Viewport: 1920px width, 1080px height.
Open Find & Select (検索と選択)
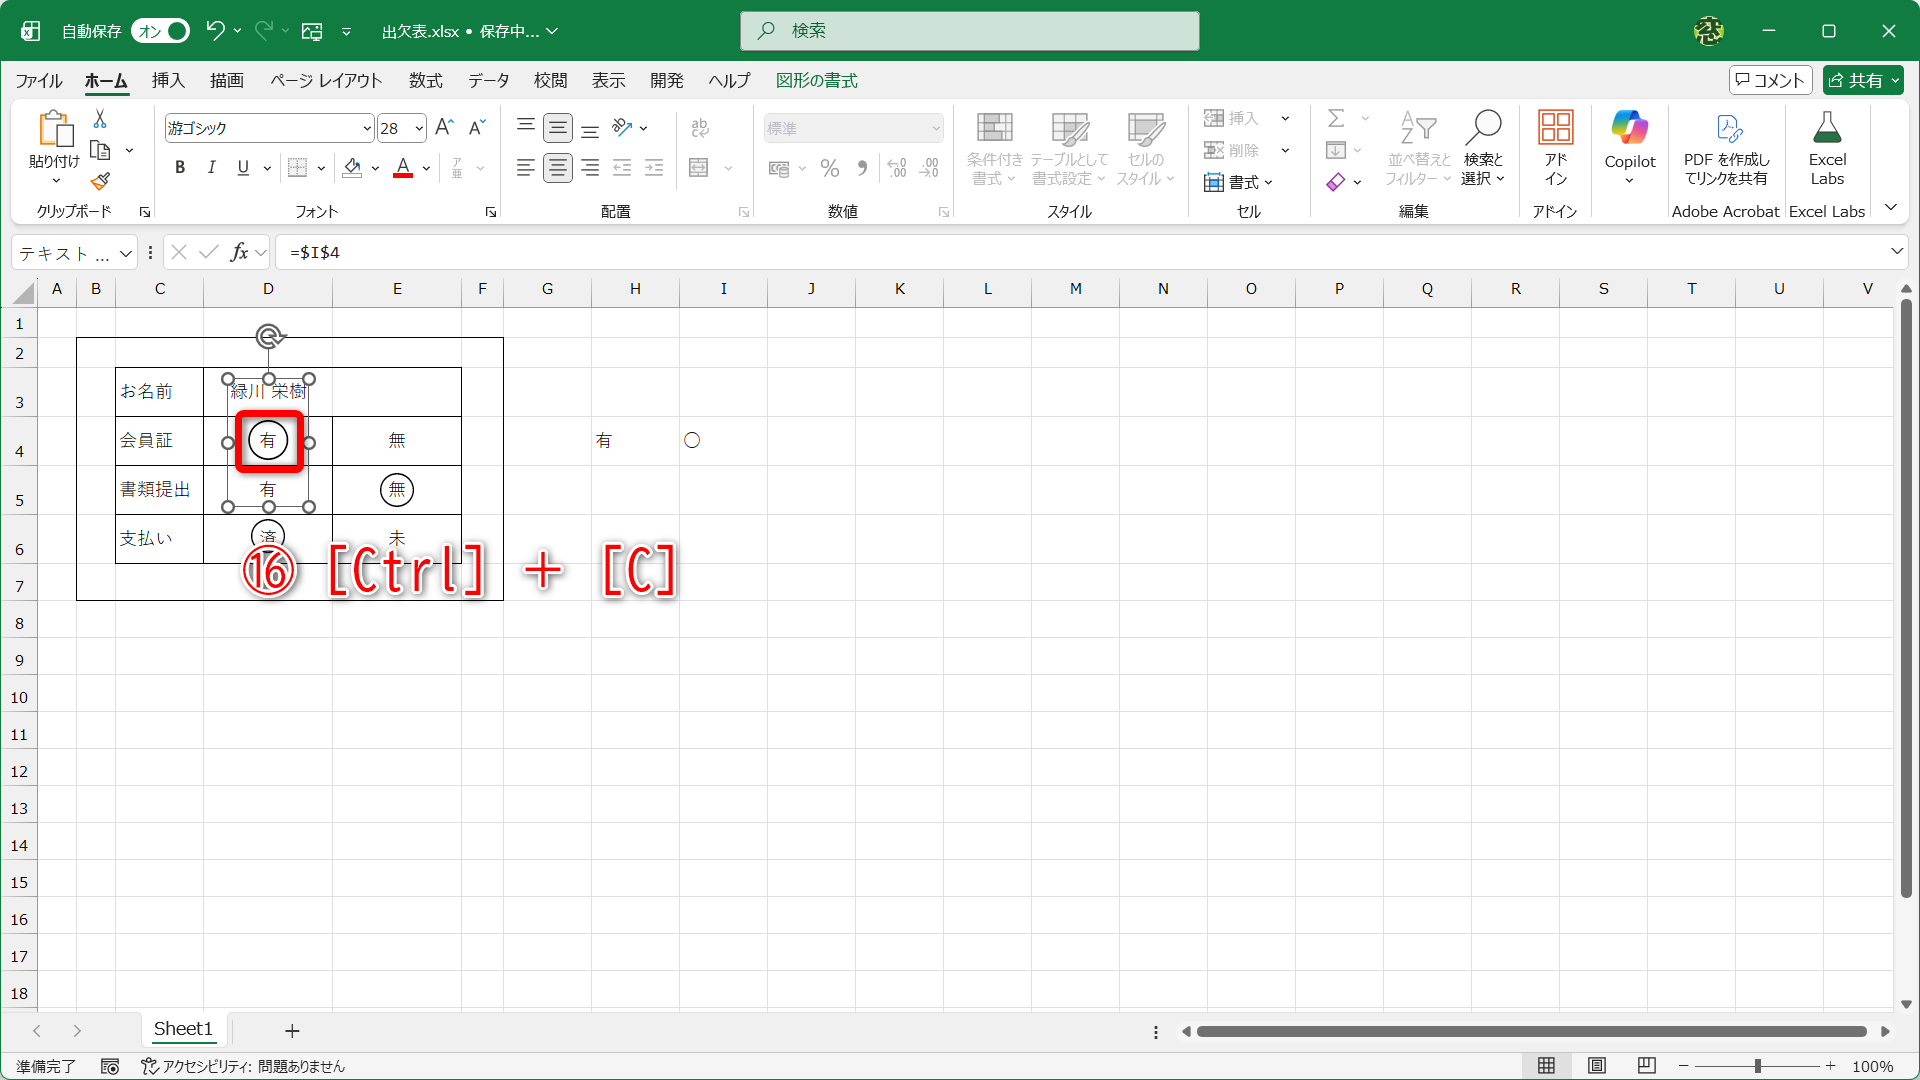(1484, 148)
